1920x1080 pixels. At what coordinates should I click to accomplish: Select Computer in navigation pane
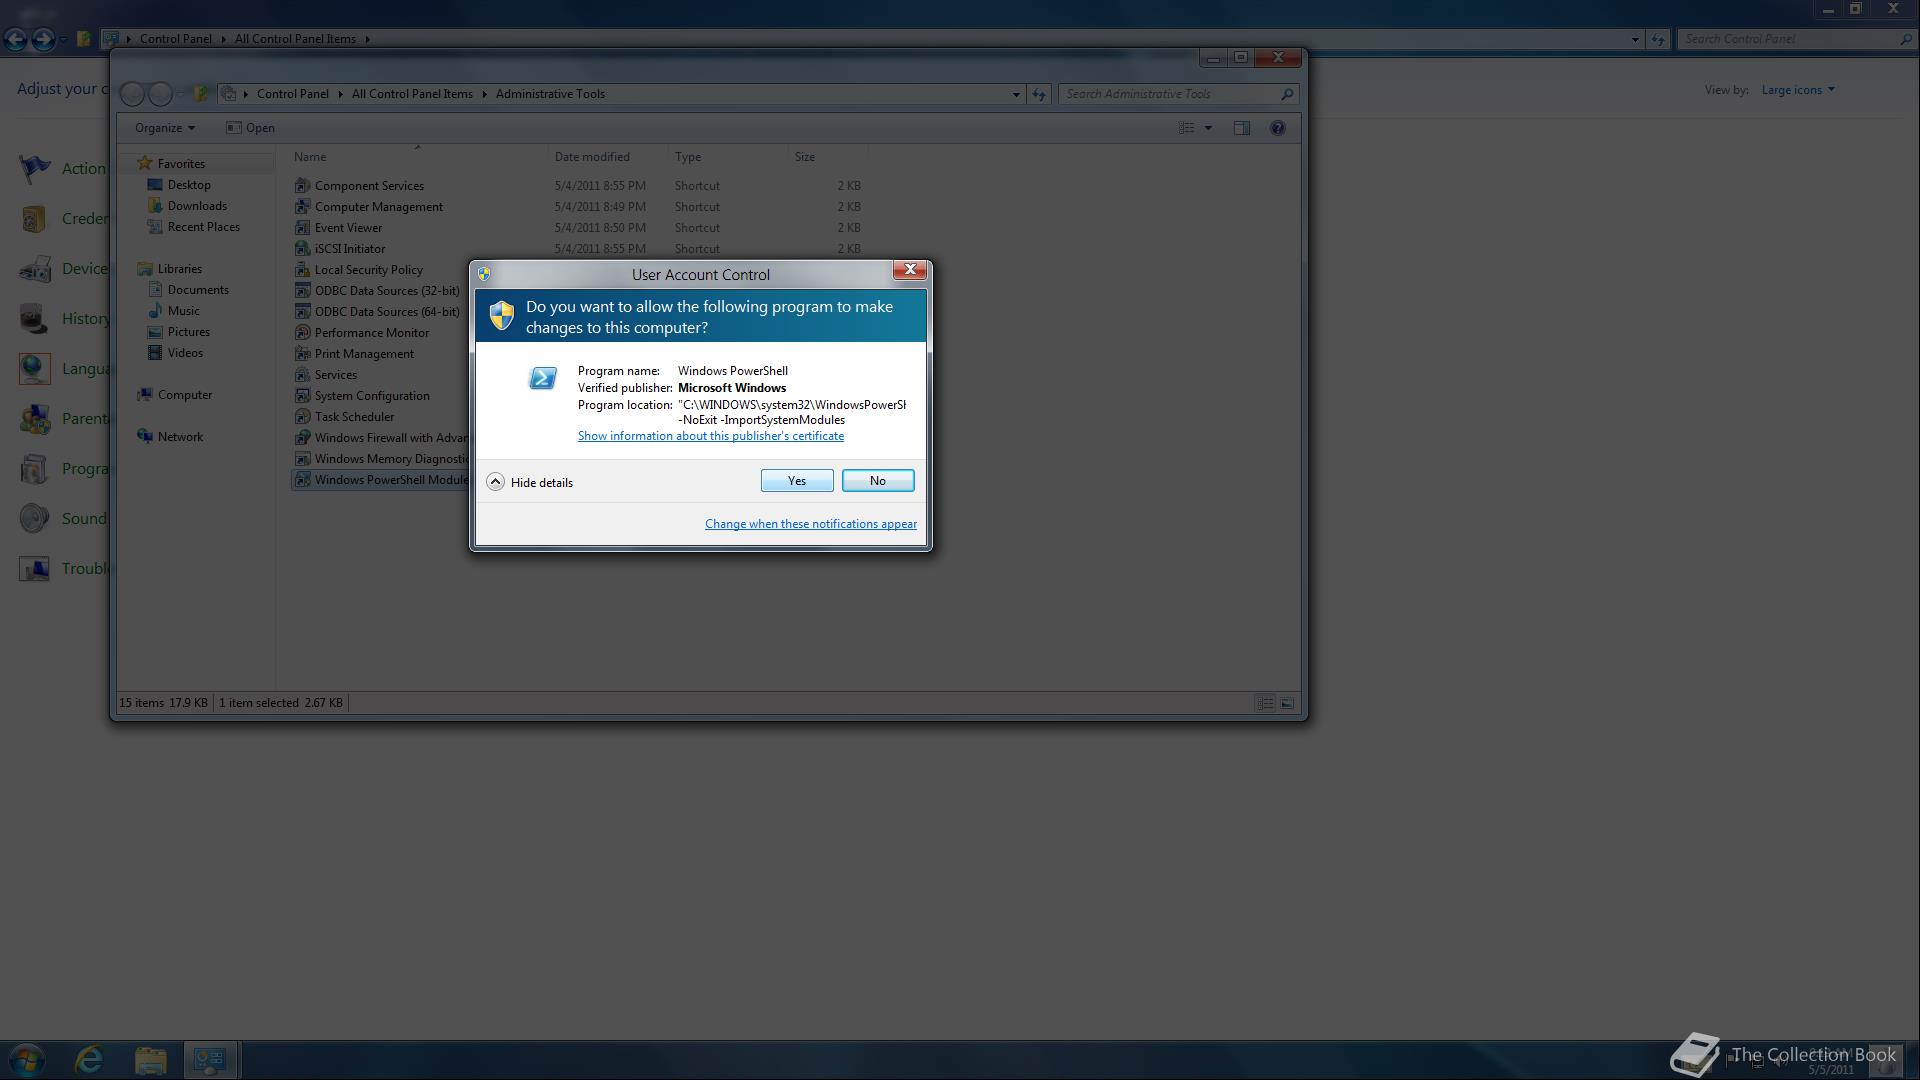pyautogui.click(x=184, y=395)
